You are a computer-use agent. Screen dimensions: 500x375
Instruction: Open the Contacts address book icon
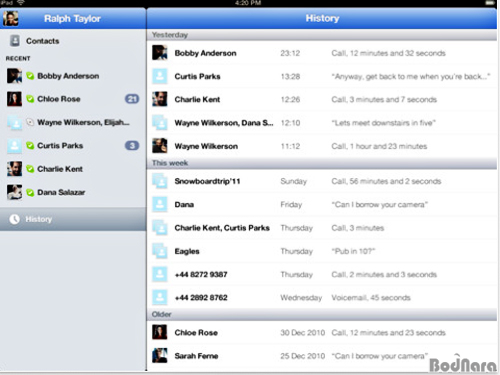(15, 41)
